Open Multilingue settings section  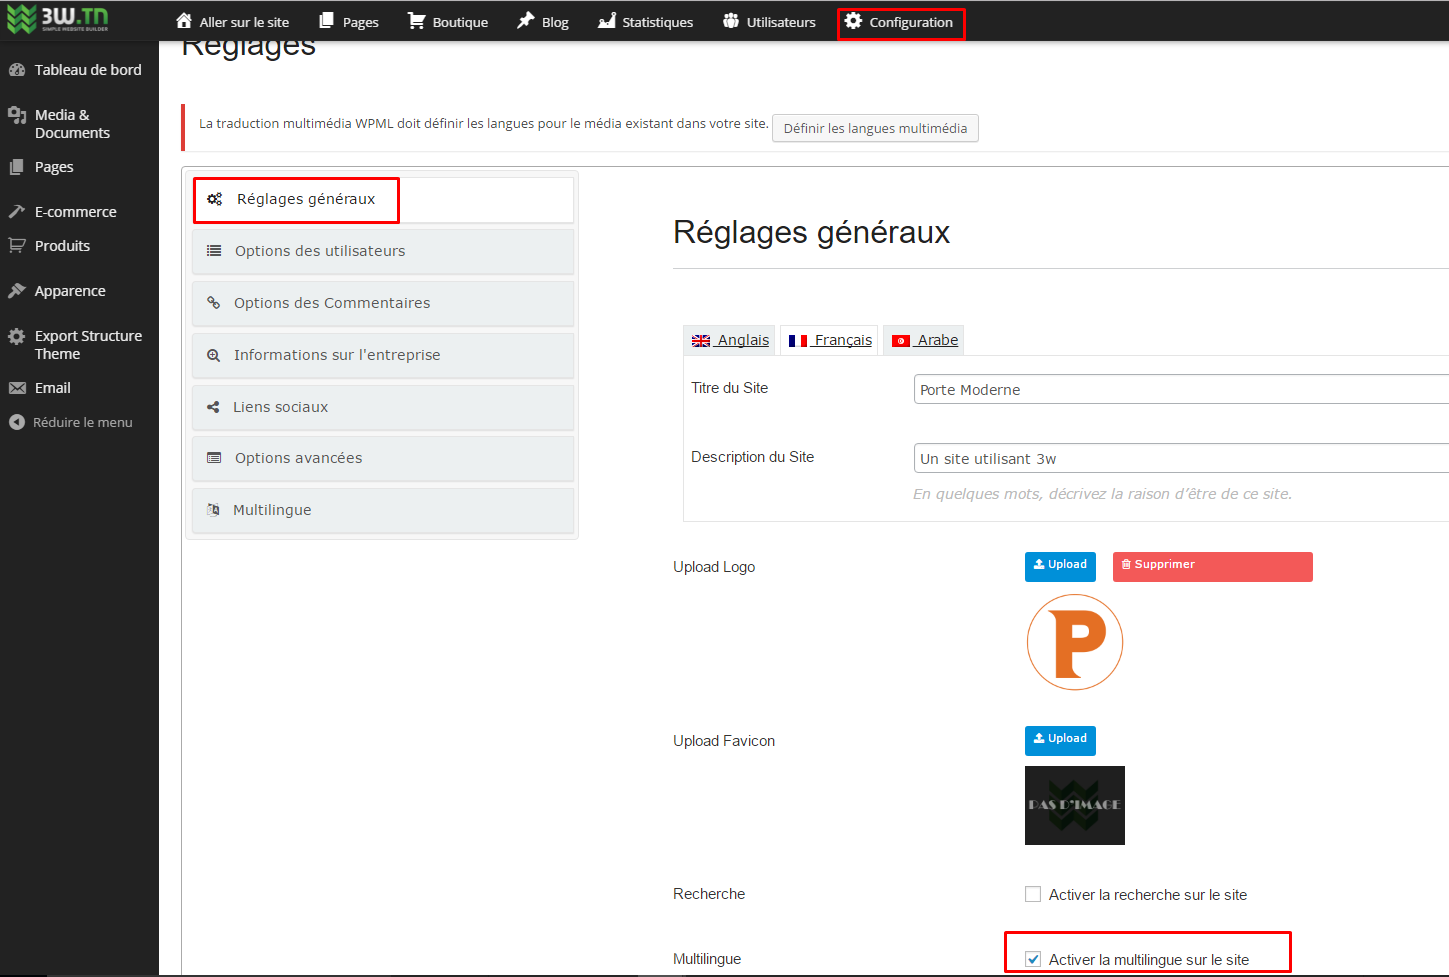pos(383,510)
